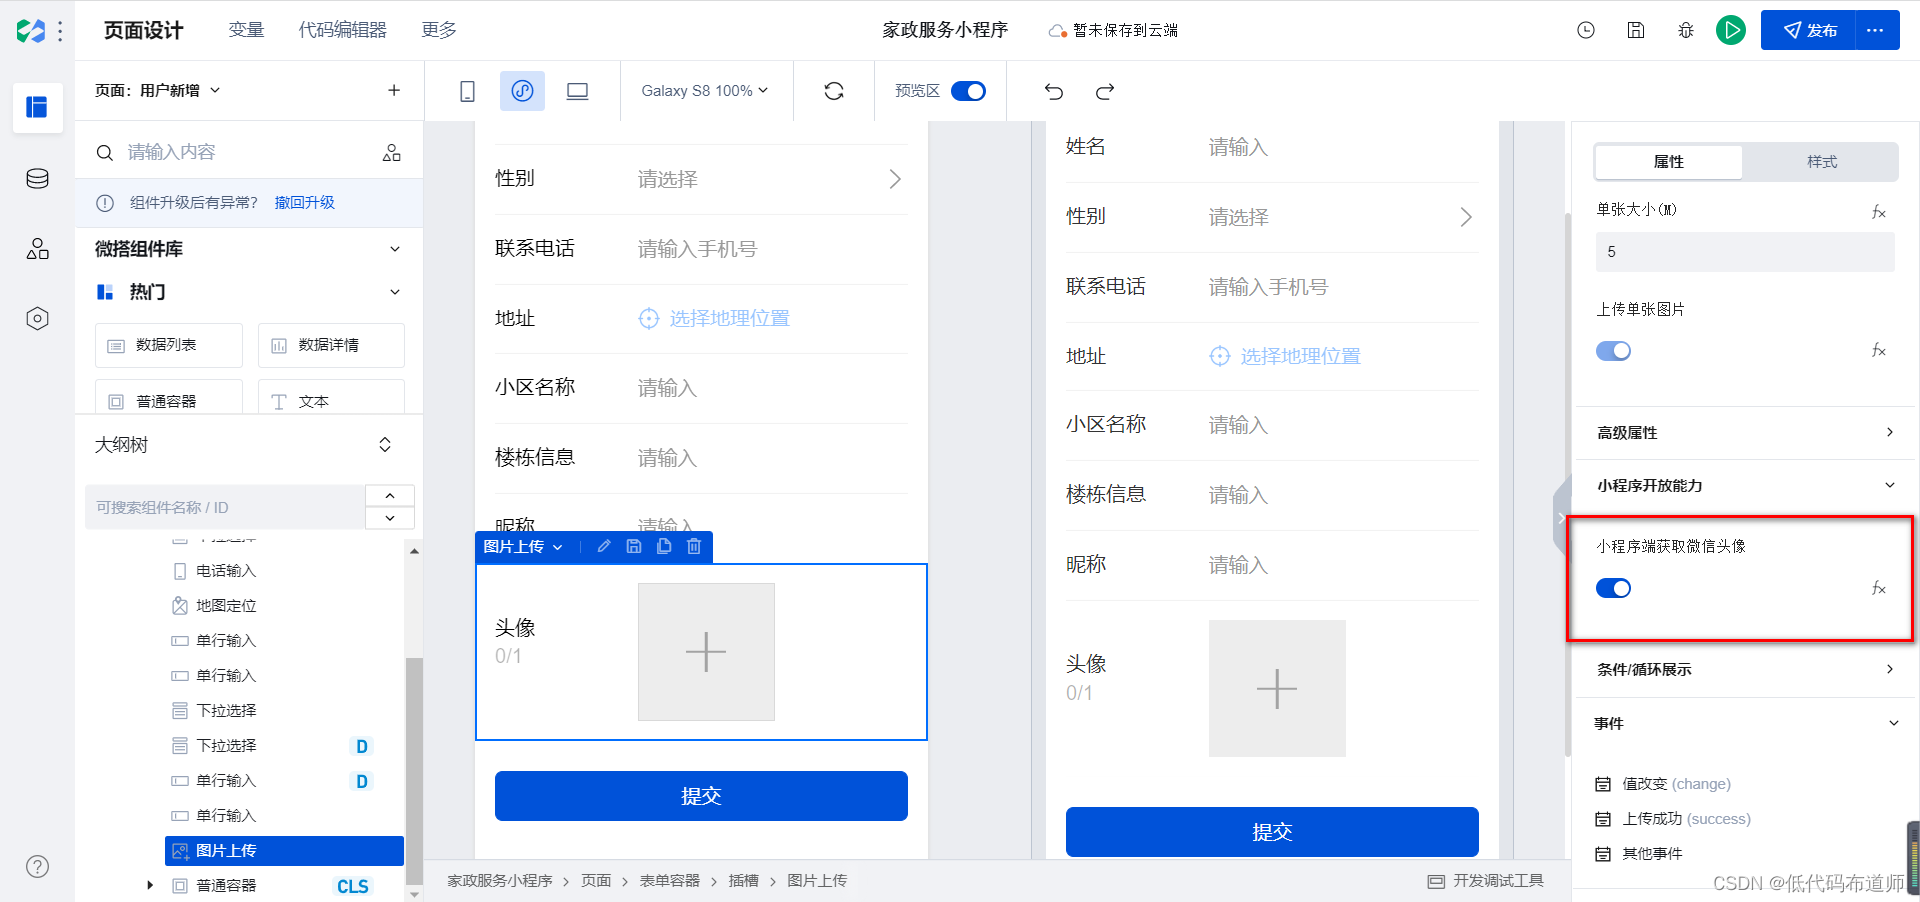Click fx icon for 上传单张图片

[x=1879, y=350]
